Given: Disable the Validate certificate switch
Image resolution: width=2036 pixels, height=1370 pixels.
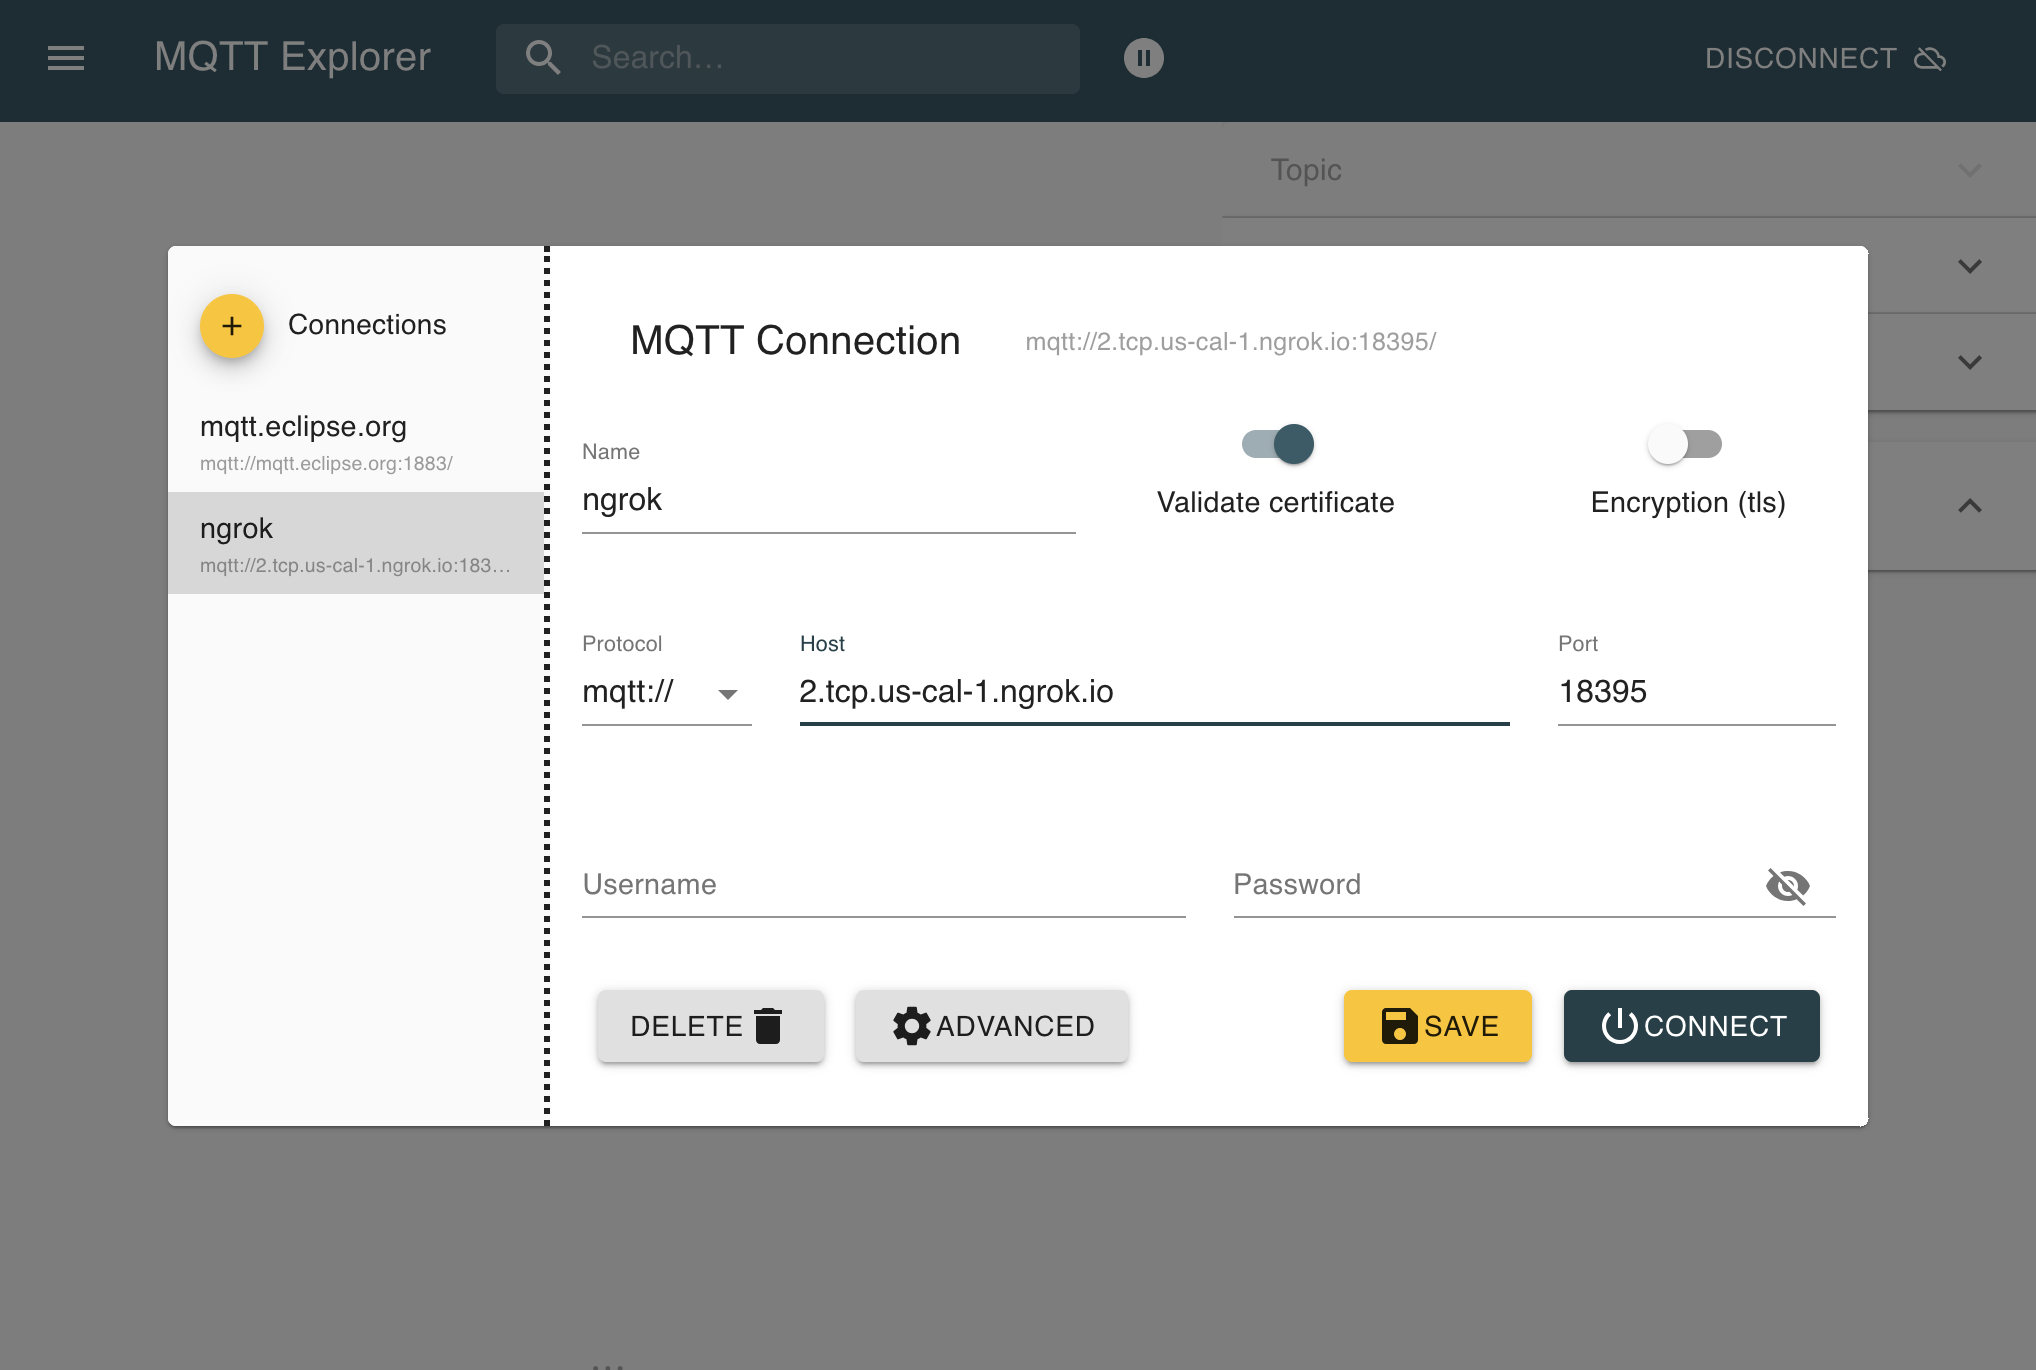Looking at the screenshot, I should (x=1278, y=444).
